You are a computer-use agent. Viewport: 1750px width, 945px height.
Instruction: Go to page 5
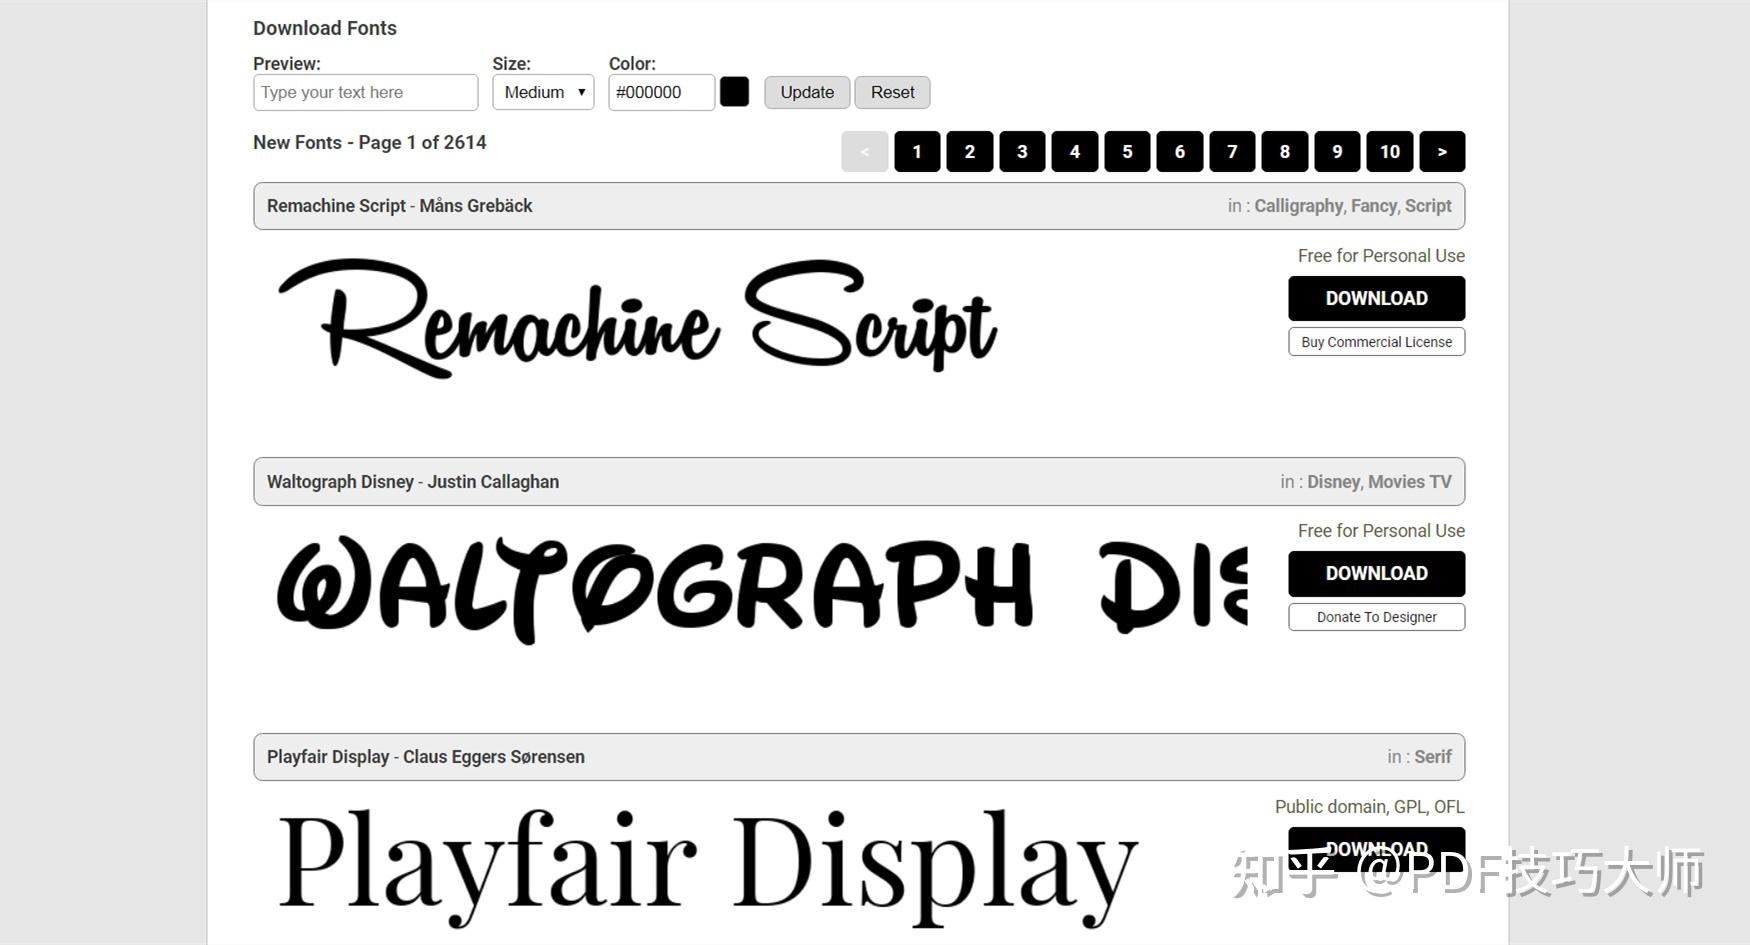click(x=1127, y=151)
